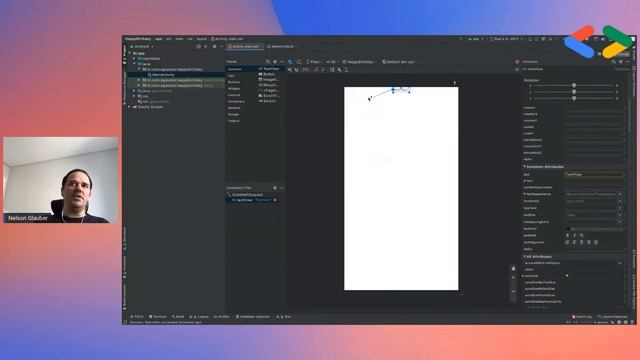Move the rotation z slider
640x360 pixels.
pos(574,98)
